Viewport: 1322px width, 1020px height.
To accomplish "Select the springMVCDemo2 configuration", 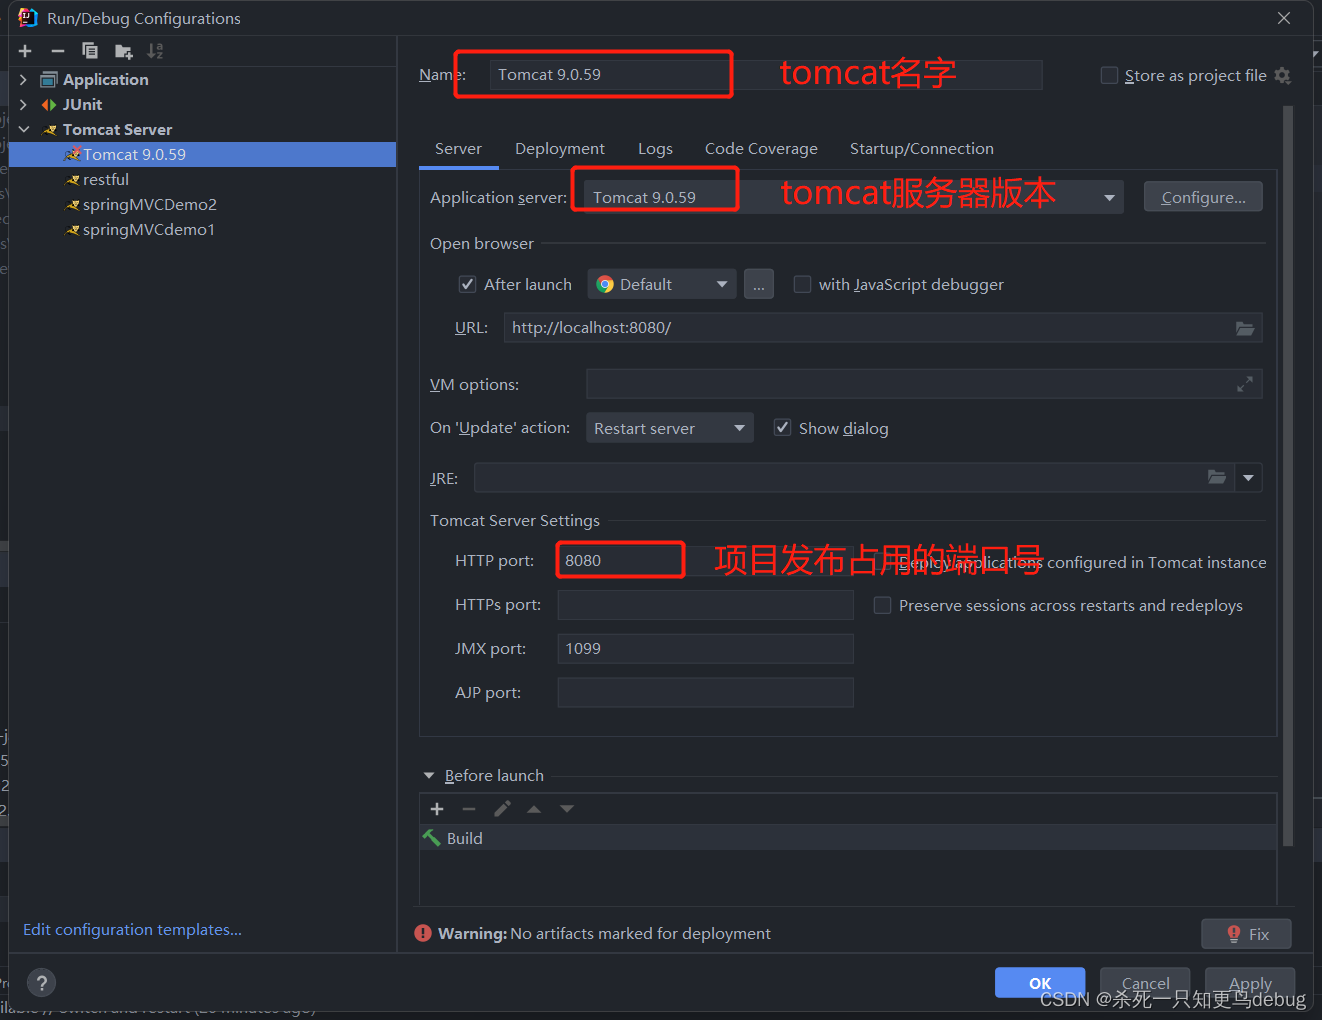I will (203, 204).
